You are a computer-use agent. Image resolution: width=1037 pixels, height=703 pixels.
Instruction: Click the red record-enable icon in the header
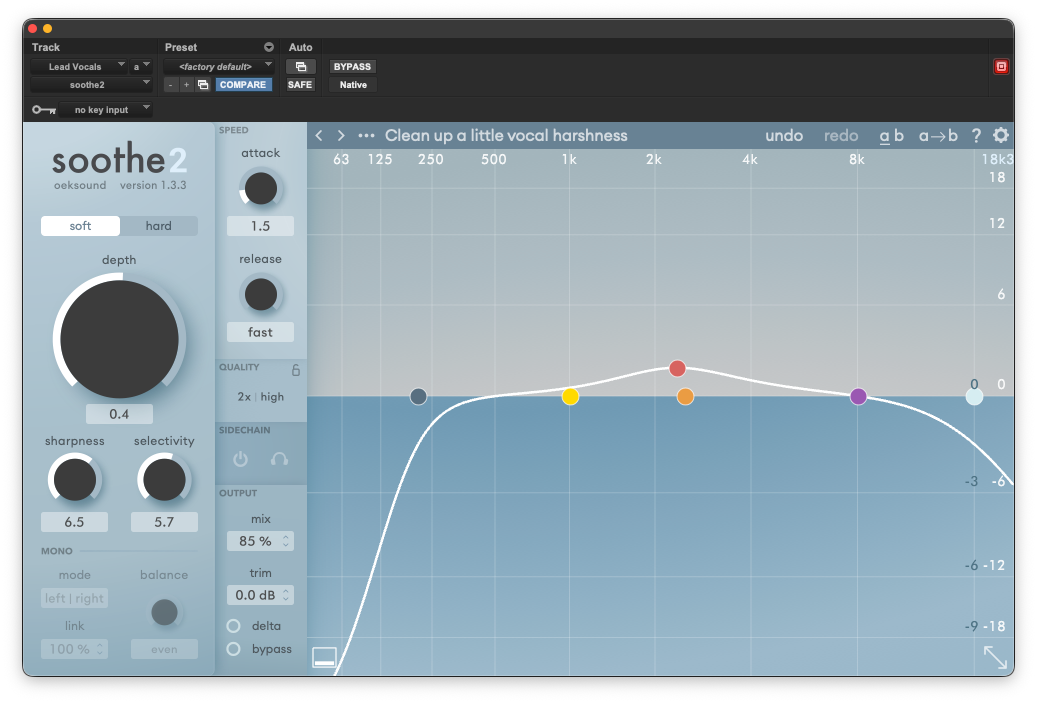(1000, 66)
